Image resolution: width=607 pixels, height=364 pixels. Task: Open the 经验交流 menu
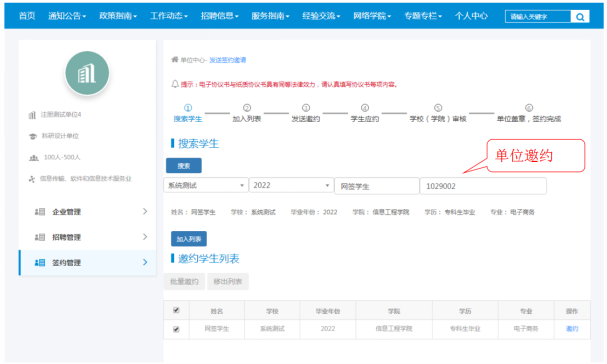pos(321,16)
